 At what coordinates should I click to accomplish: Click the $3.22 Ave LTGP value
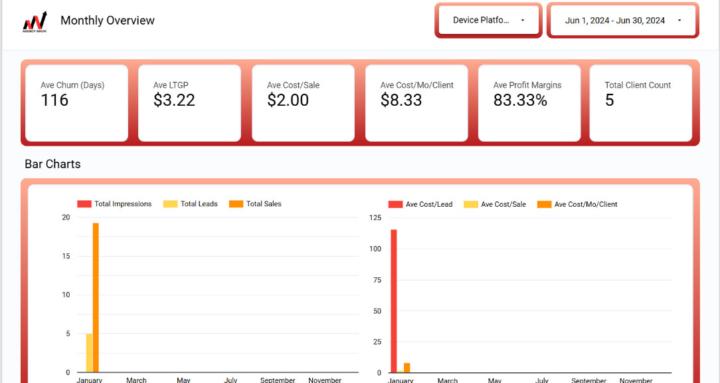174,100
